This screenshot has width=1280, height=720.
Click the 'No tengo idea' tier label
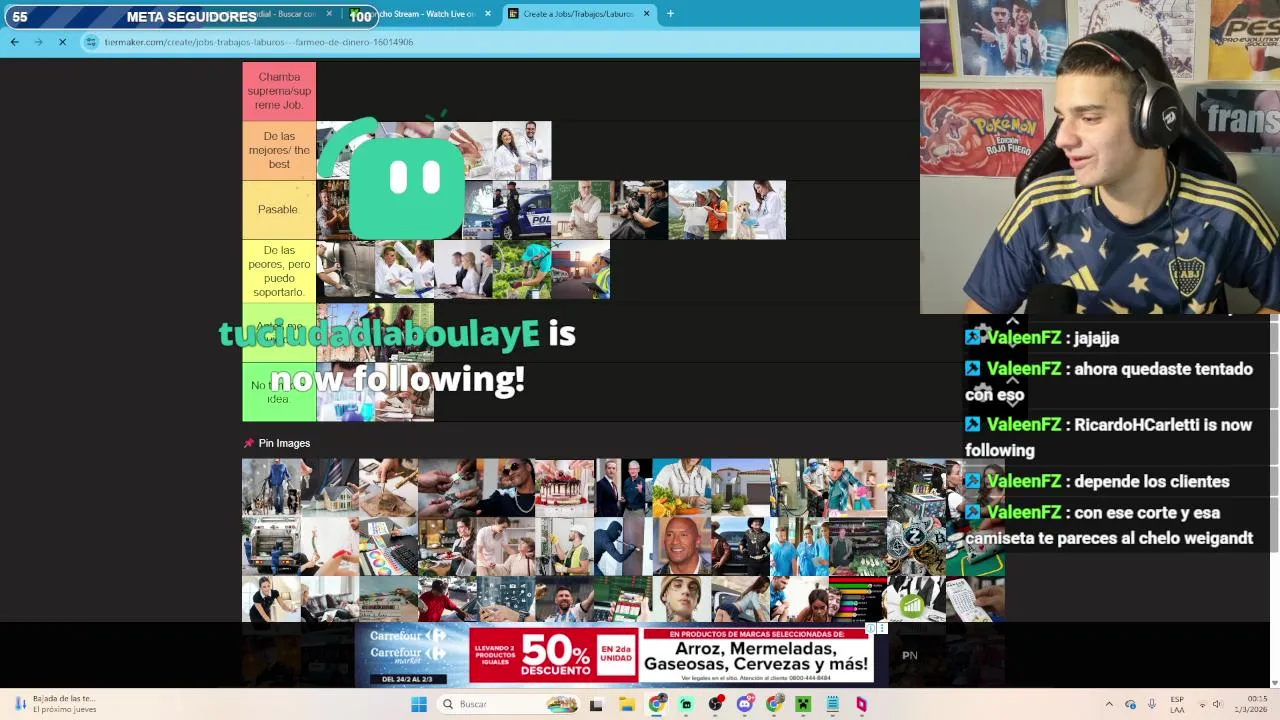[279, 392]
